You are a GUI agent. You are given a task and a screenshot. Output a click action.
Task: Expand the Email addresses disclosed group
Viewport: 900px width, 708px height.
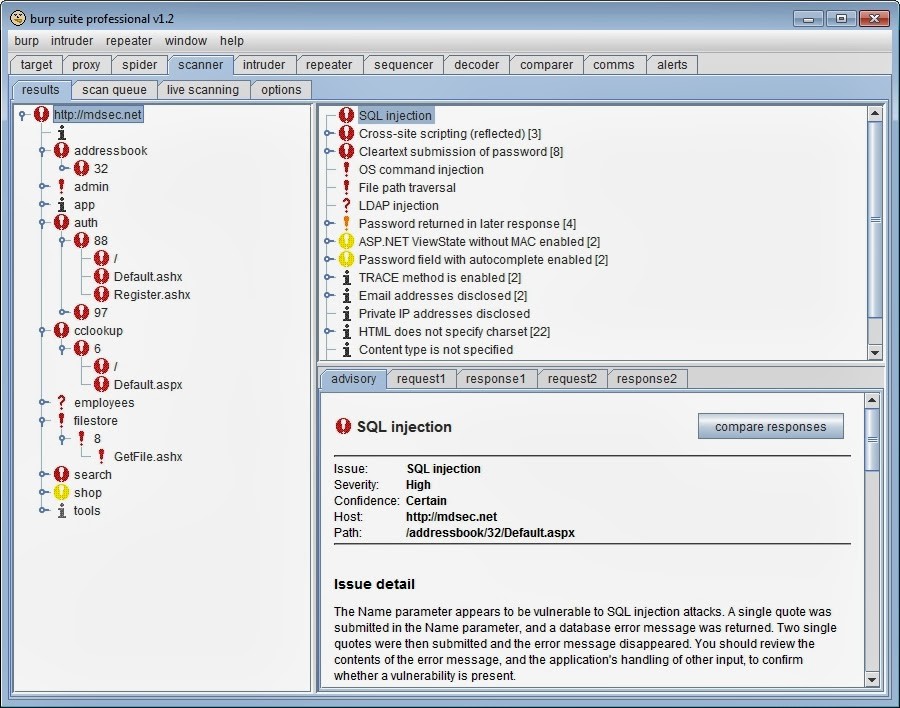(328, 295)
